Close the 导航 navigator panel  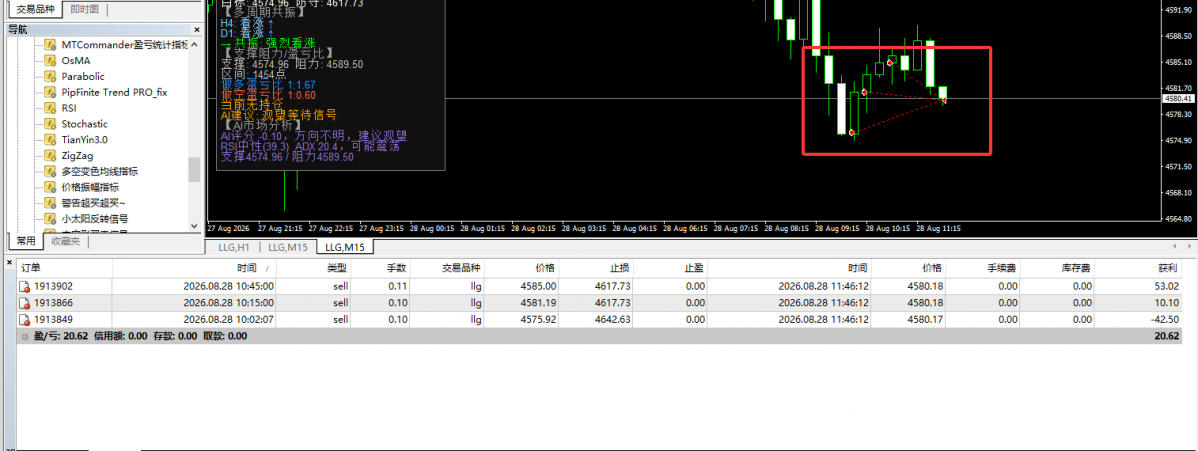pyautogui.click(x=196, y=30)
